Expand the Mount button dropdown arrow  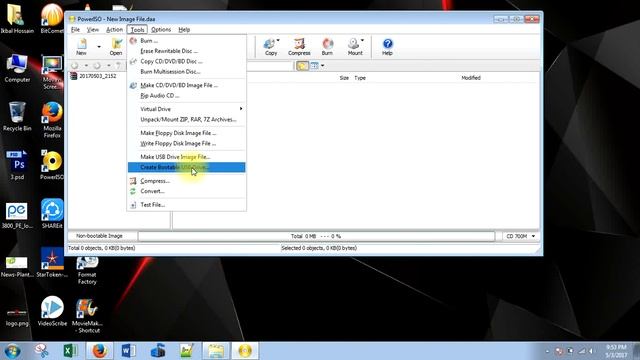(x=362, y=40)
